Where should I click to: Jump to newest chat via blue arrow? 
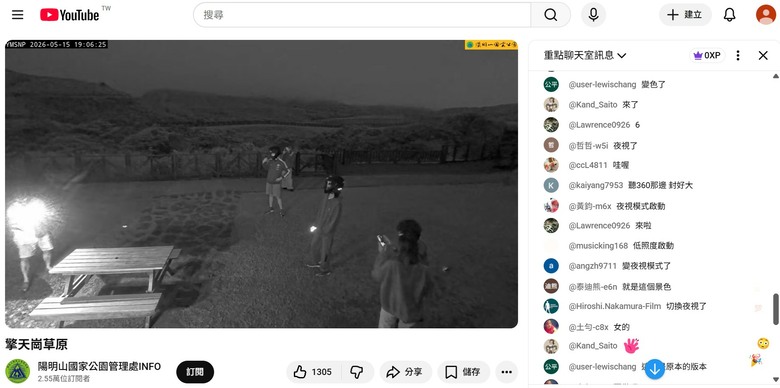point(655,369)
